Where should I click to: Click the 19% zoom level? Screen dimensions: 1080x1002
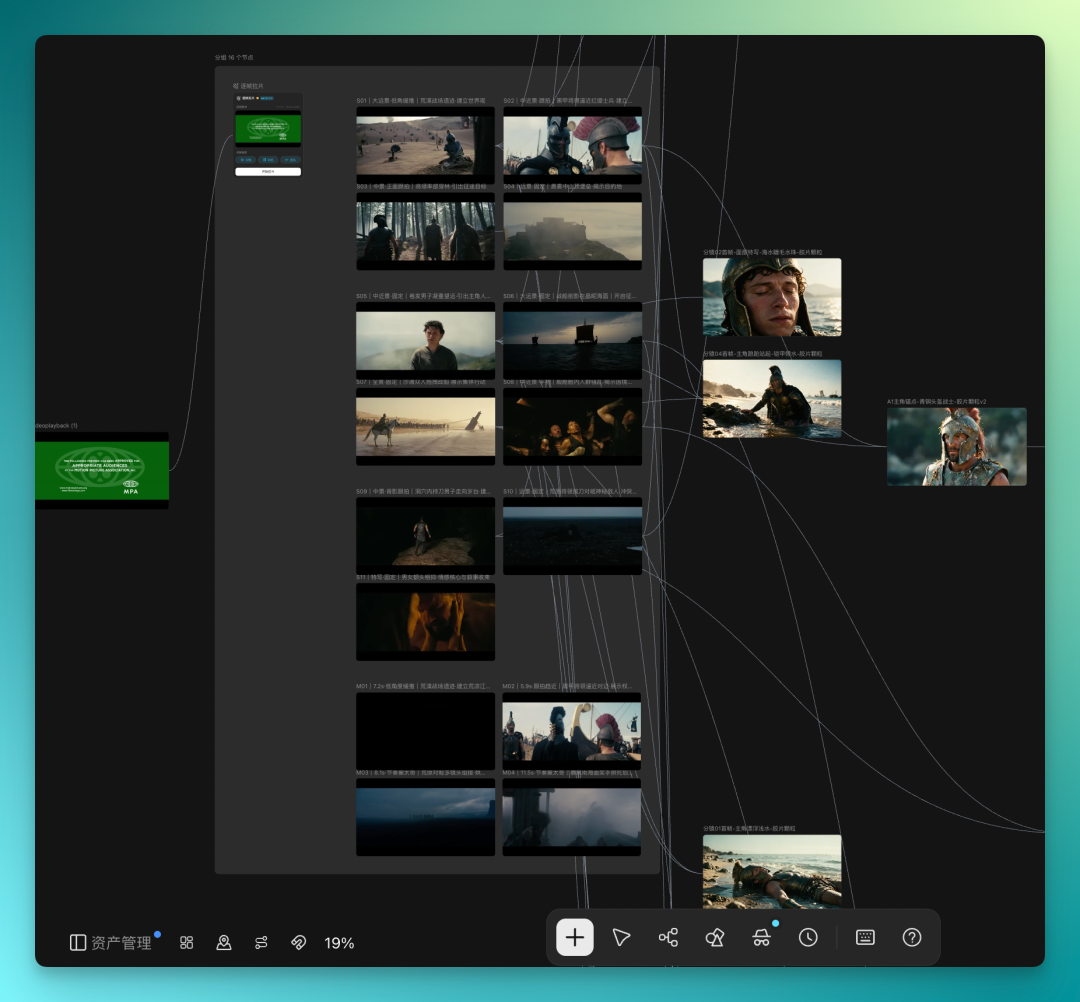click(x=339, y=943)
